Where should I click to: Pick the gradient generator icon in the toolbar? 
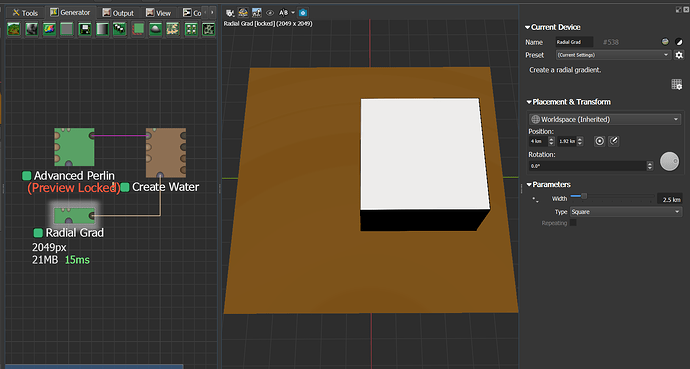102,29
